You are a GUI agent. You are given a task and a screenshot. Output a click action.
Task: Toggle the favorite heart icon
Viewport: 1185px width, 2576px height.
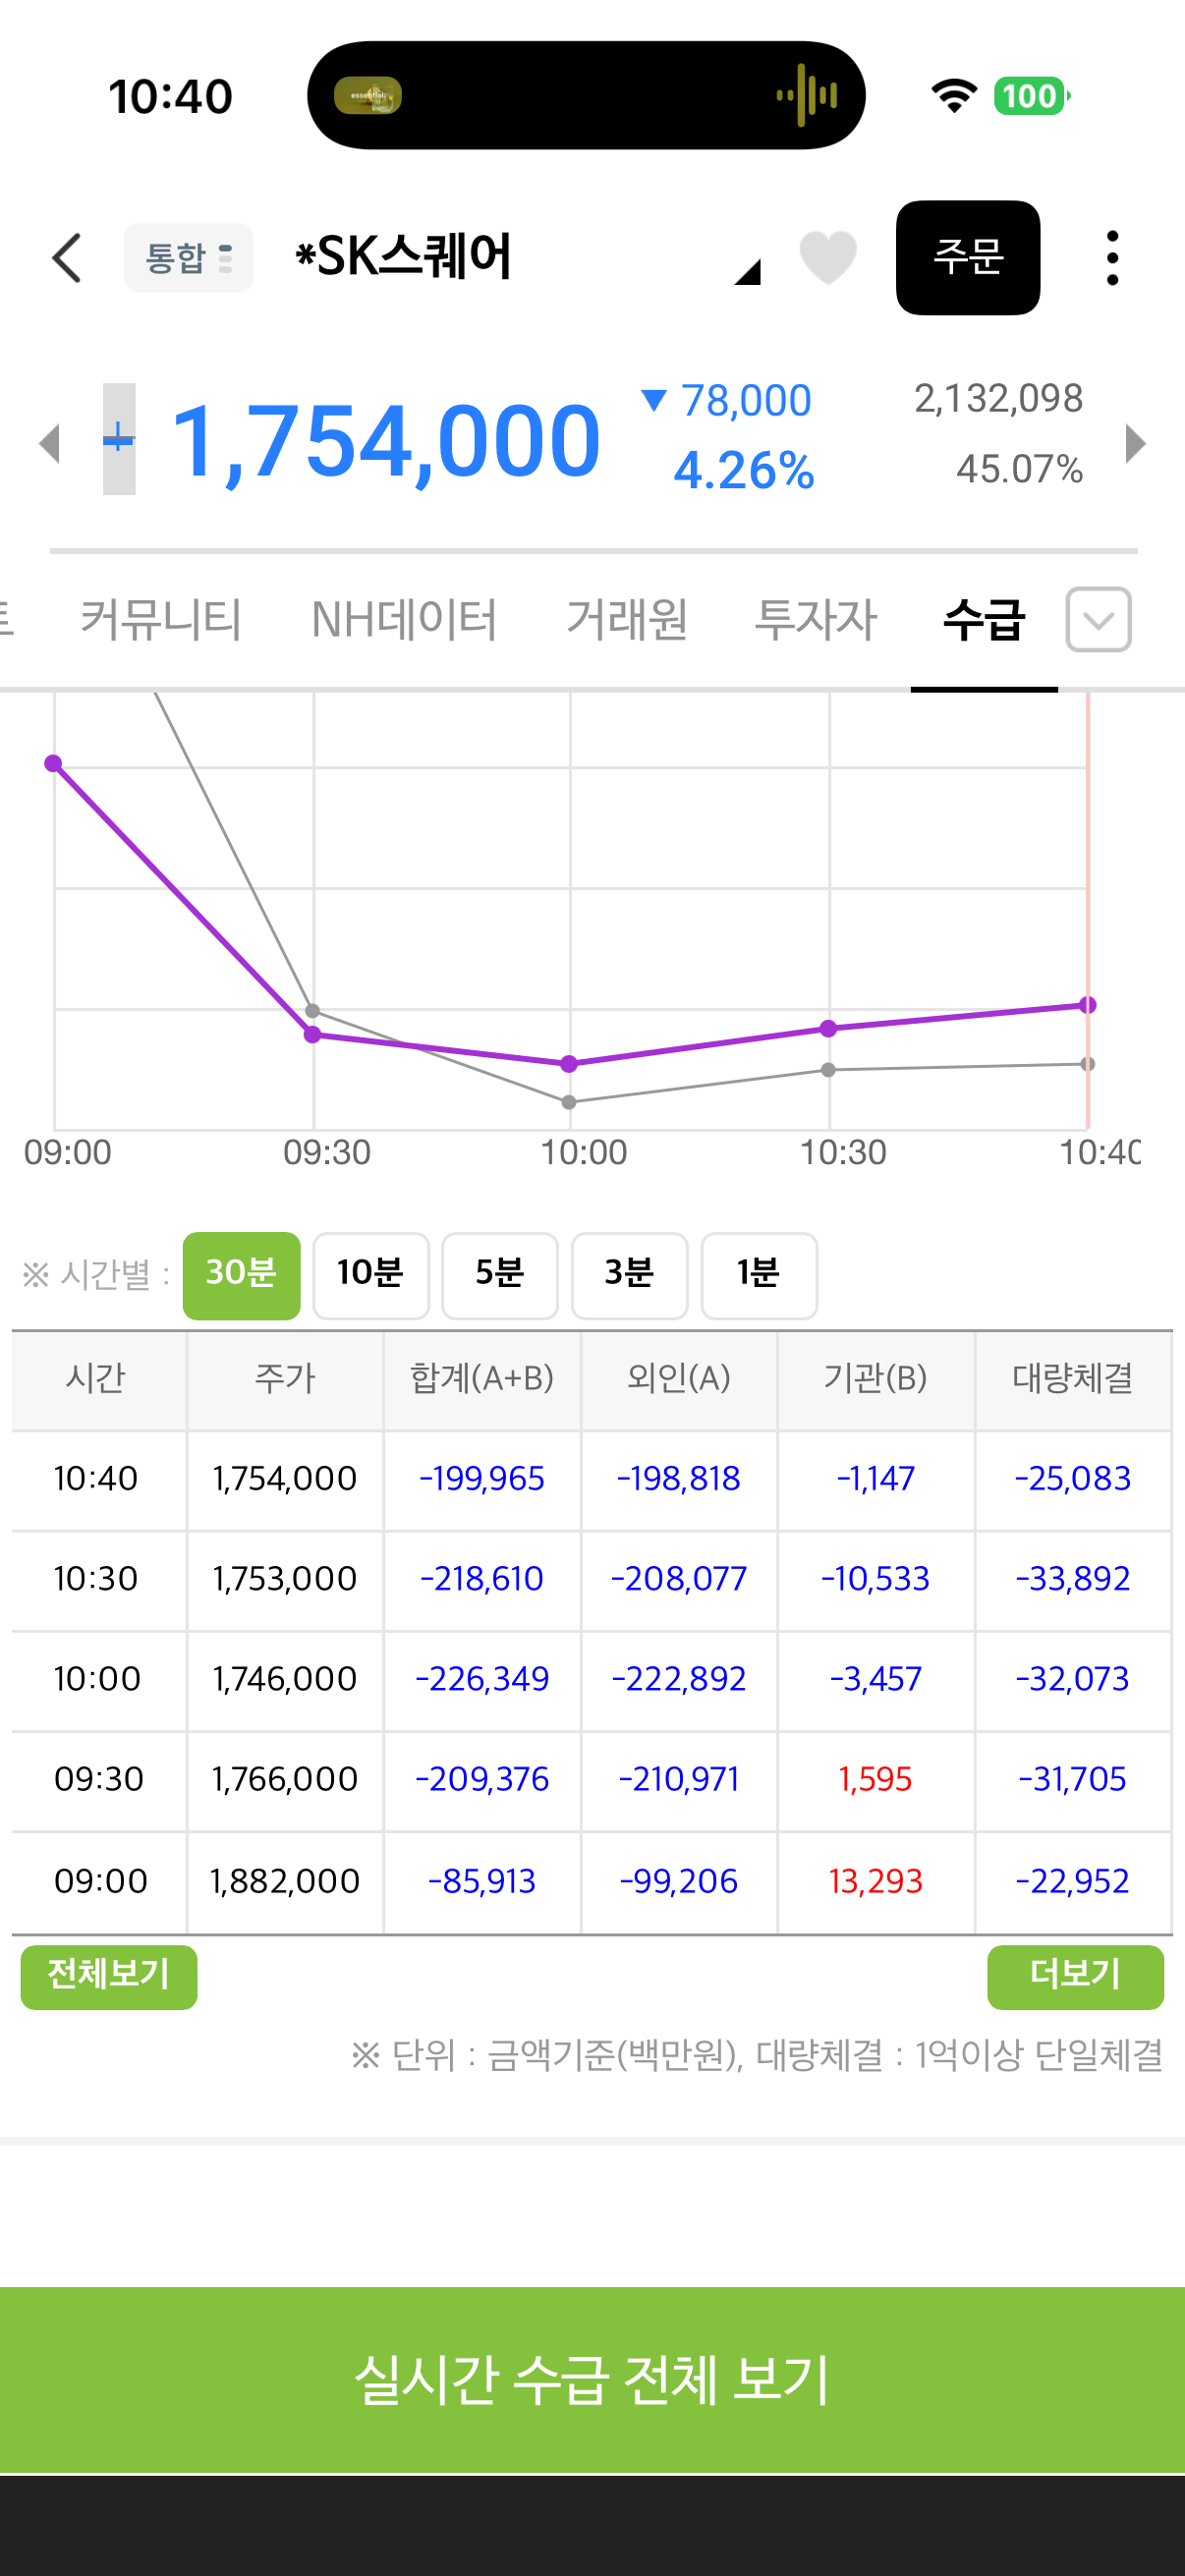[x=828, y=258]
